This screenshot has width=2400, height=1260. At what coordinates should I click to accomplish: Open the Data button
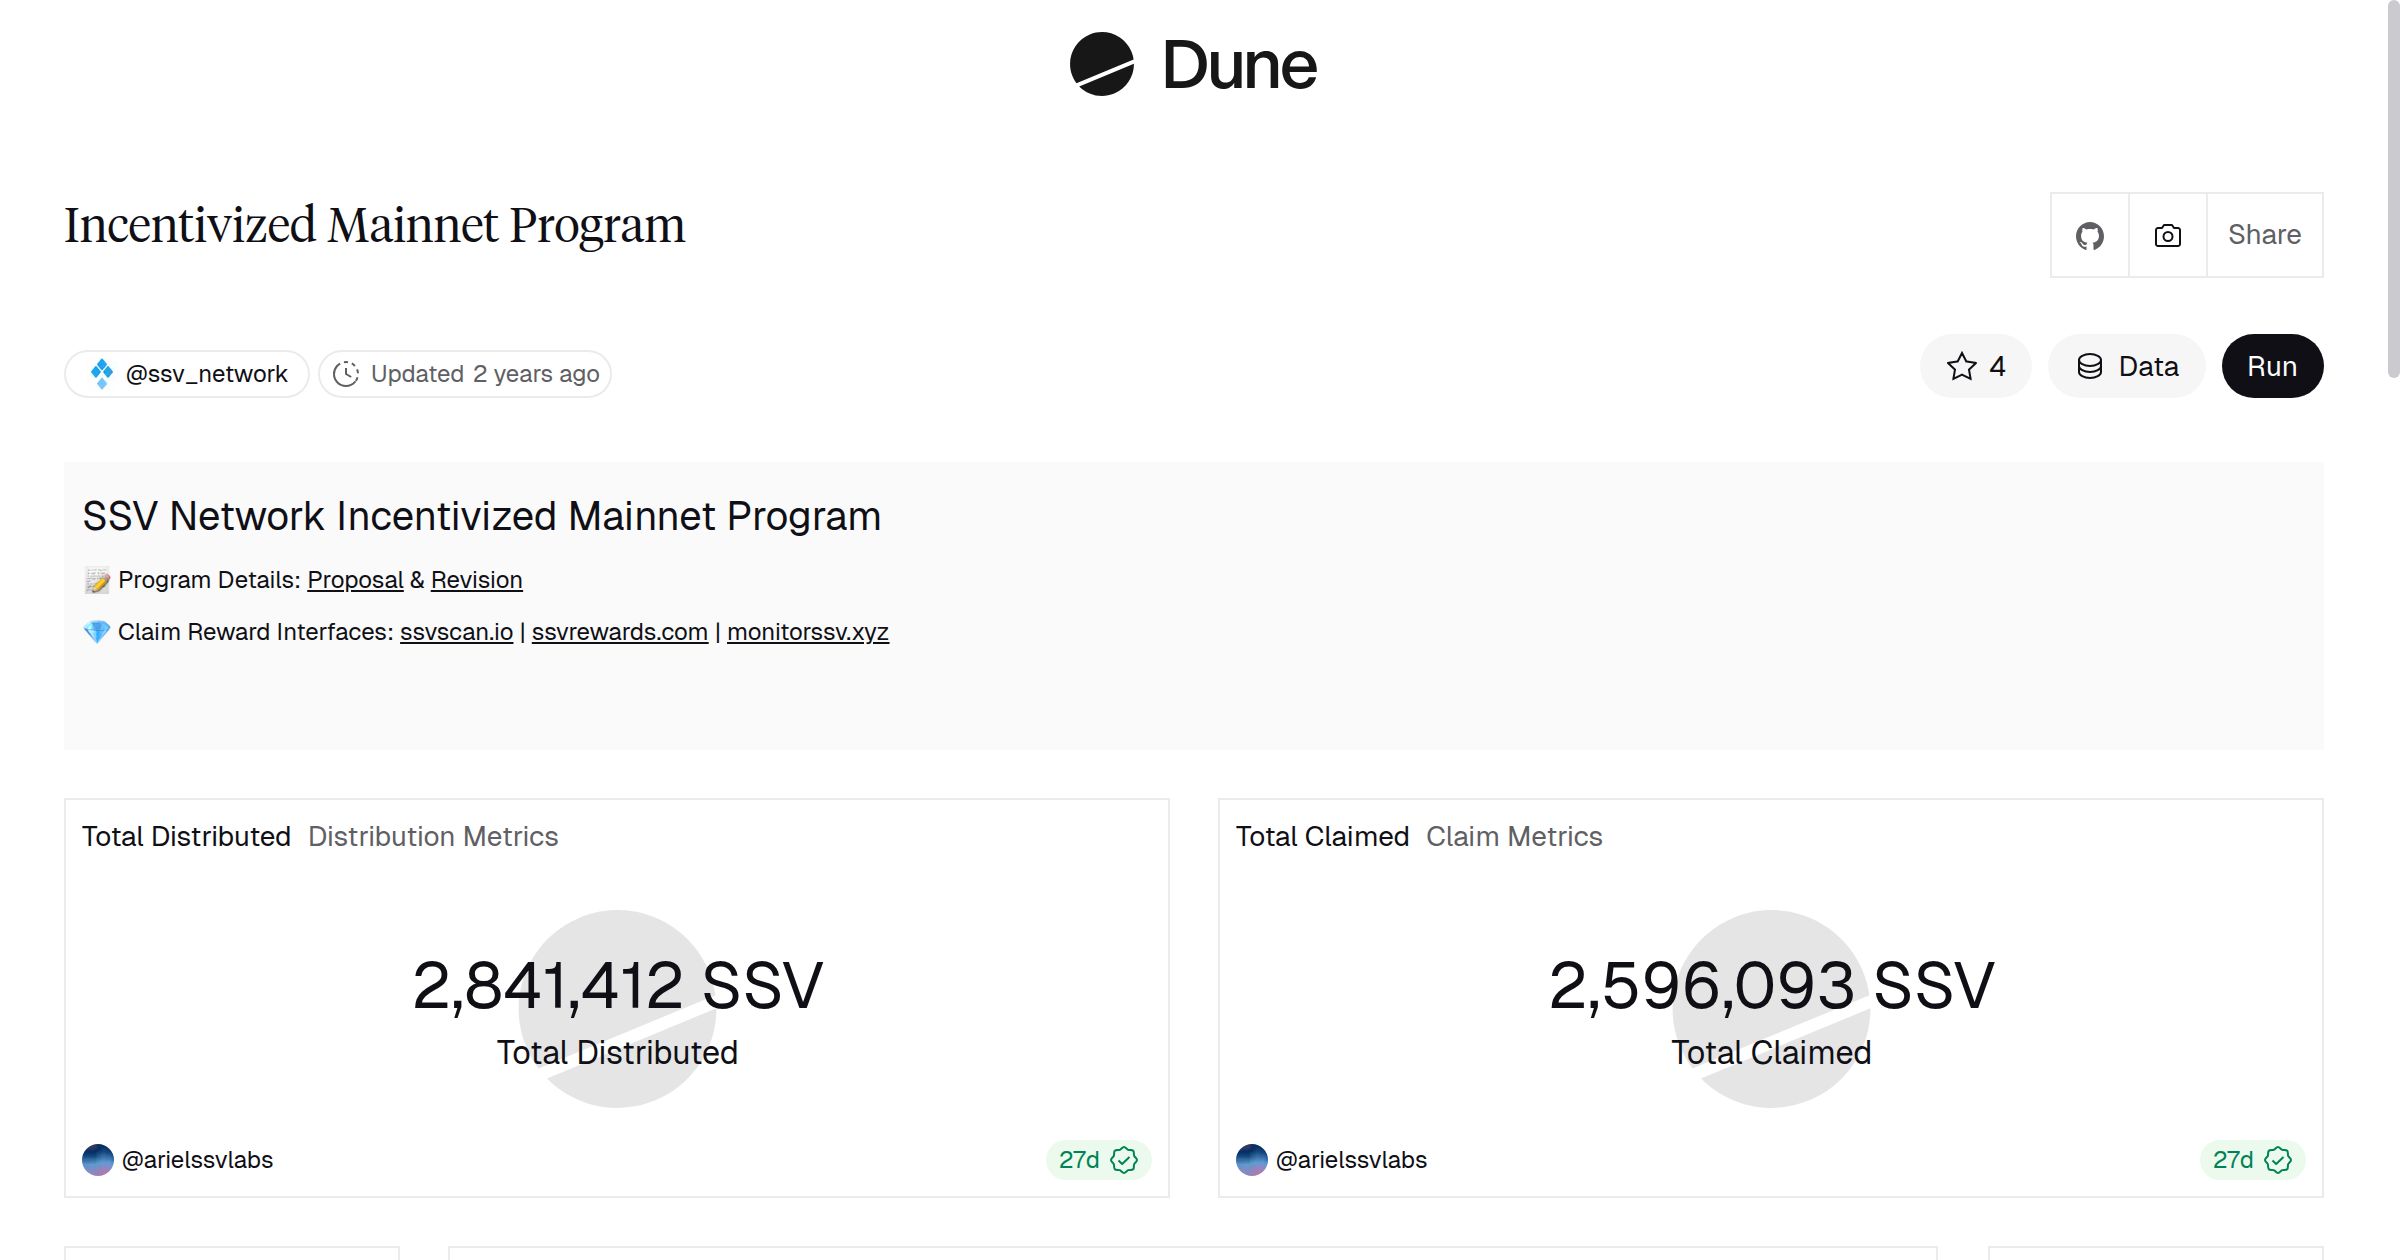pos(2127,366)
